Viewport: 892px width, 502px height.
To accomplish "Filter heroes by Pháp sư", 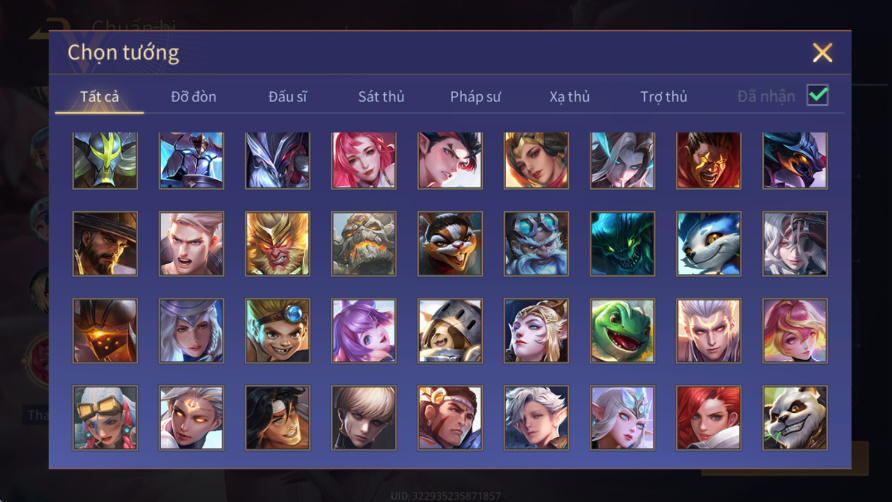I will coord(475,96).
